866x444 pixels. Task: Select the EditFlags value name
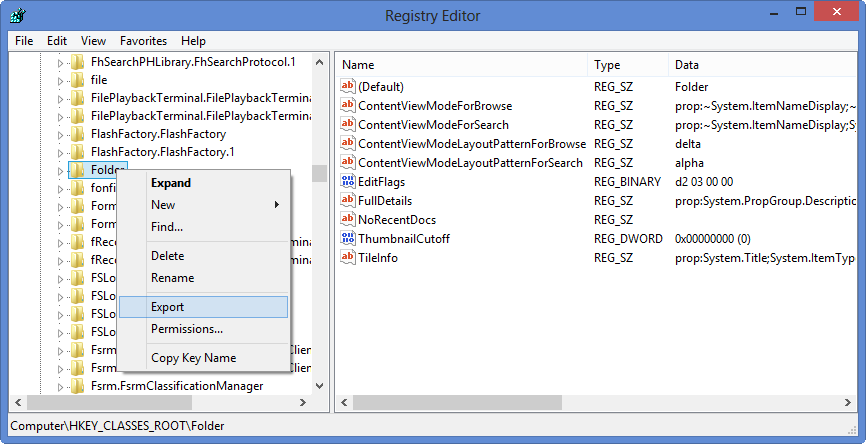tap(382, 182)
